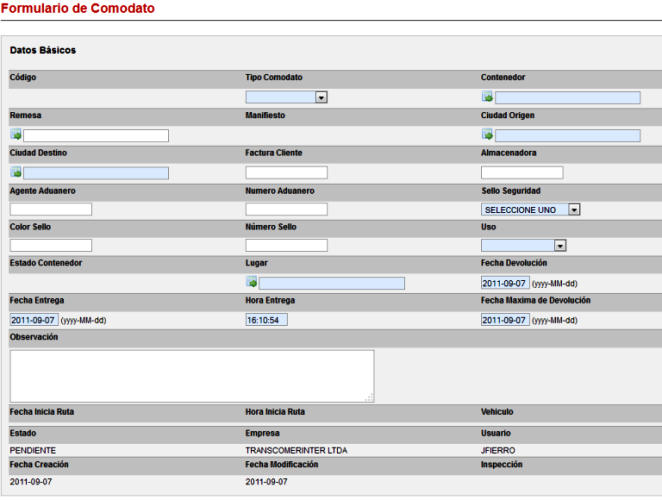Click inside the Remesa text field
662x500 pixels.
96,136
